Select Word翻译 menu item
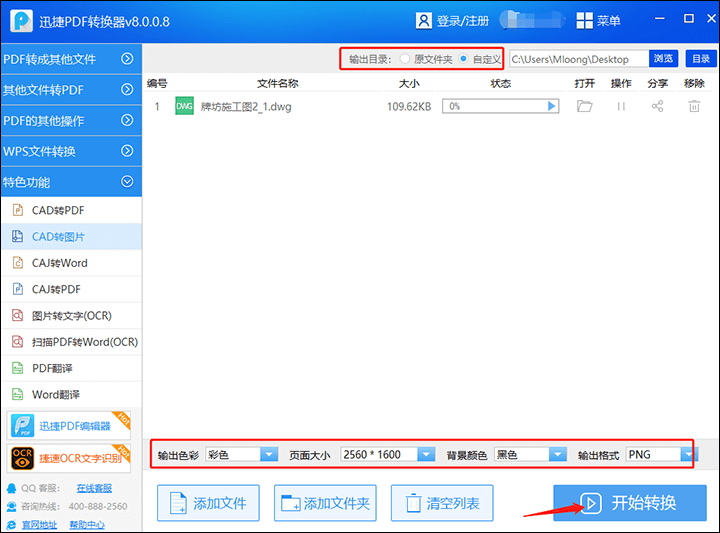The height and width of the screenshot is (533, 720). click(x=71, y=394)
